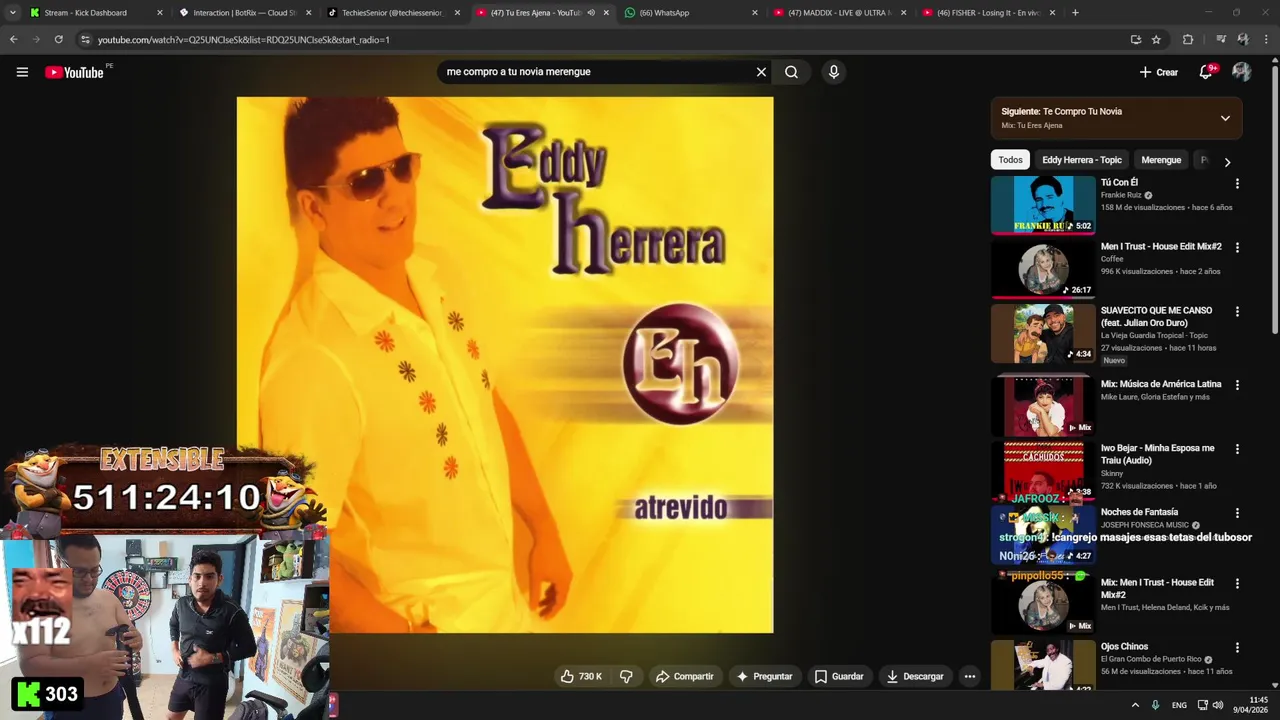1280x720 pixels.
Task: Dislike the video
Action: [626, 676]
